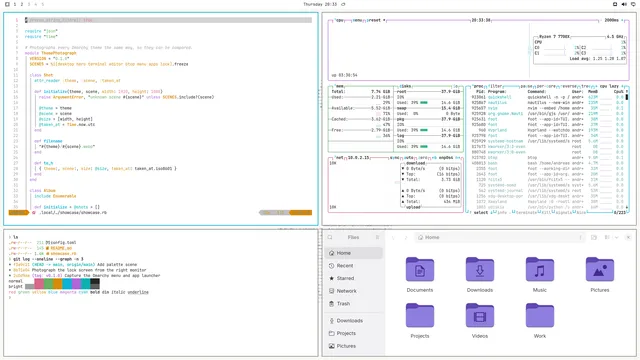Go back with the Files back arrow
The image size is (640, 360).
coord(393,237)
